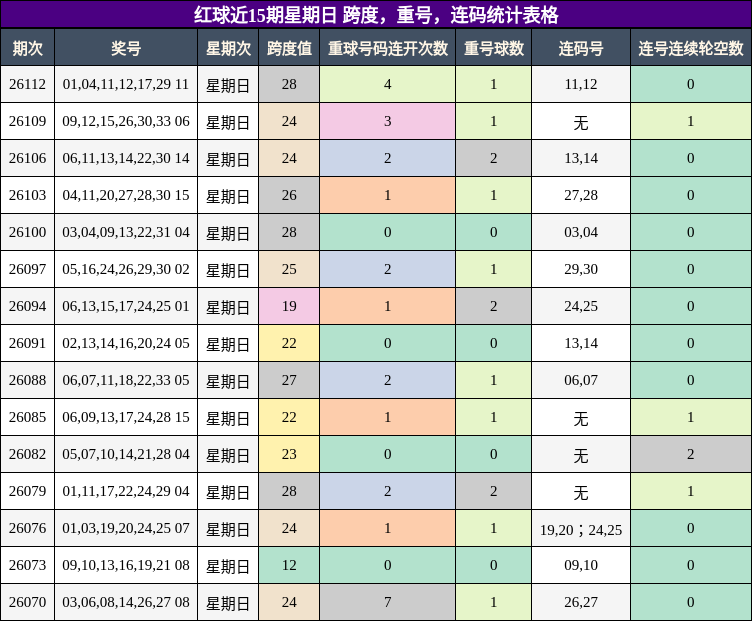Screen dimensions: 752x621
Task: Click repeat ball count 2 in row 26106
Action: tap(494, 158)
